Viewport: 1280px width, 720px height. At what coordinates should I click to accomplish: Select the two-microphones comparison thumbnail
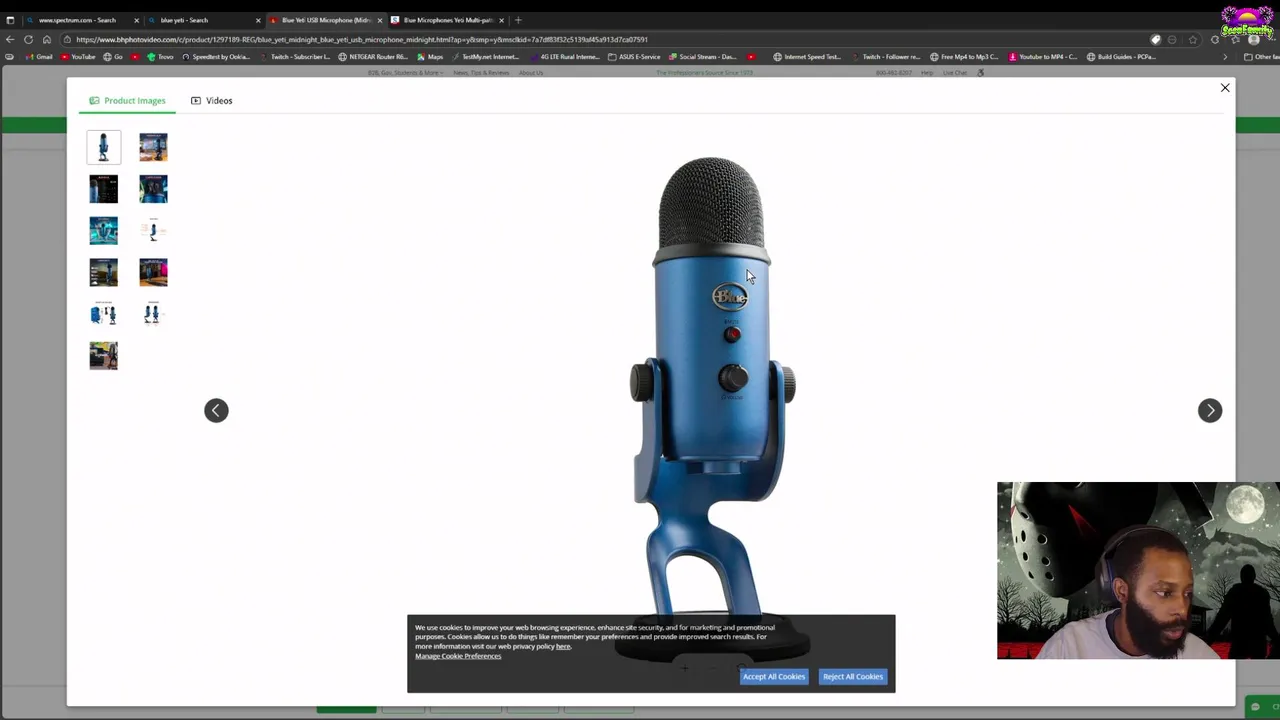pos(153,314)
